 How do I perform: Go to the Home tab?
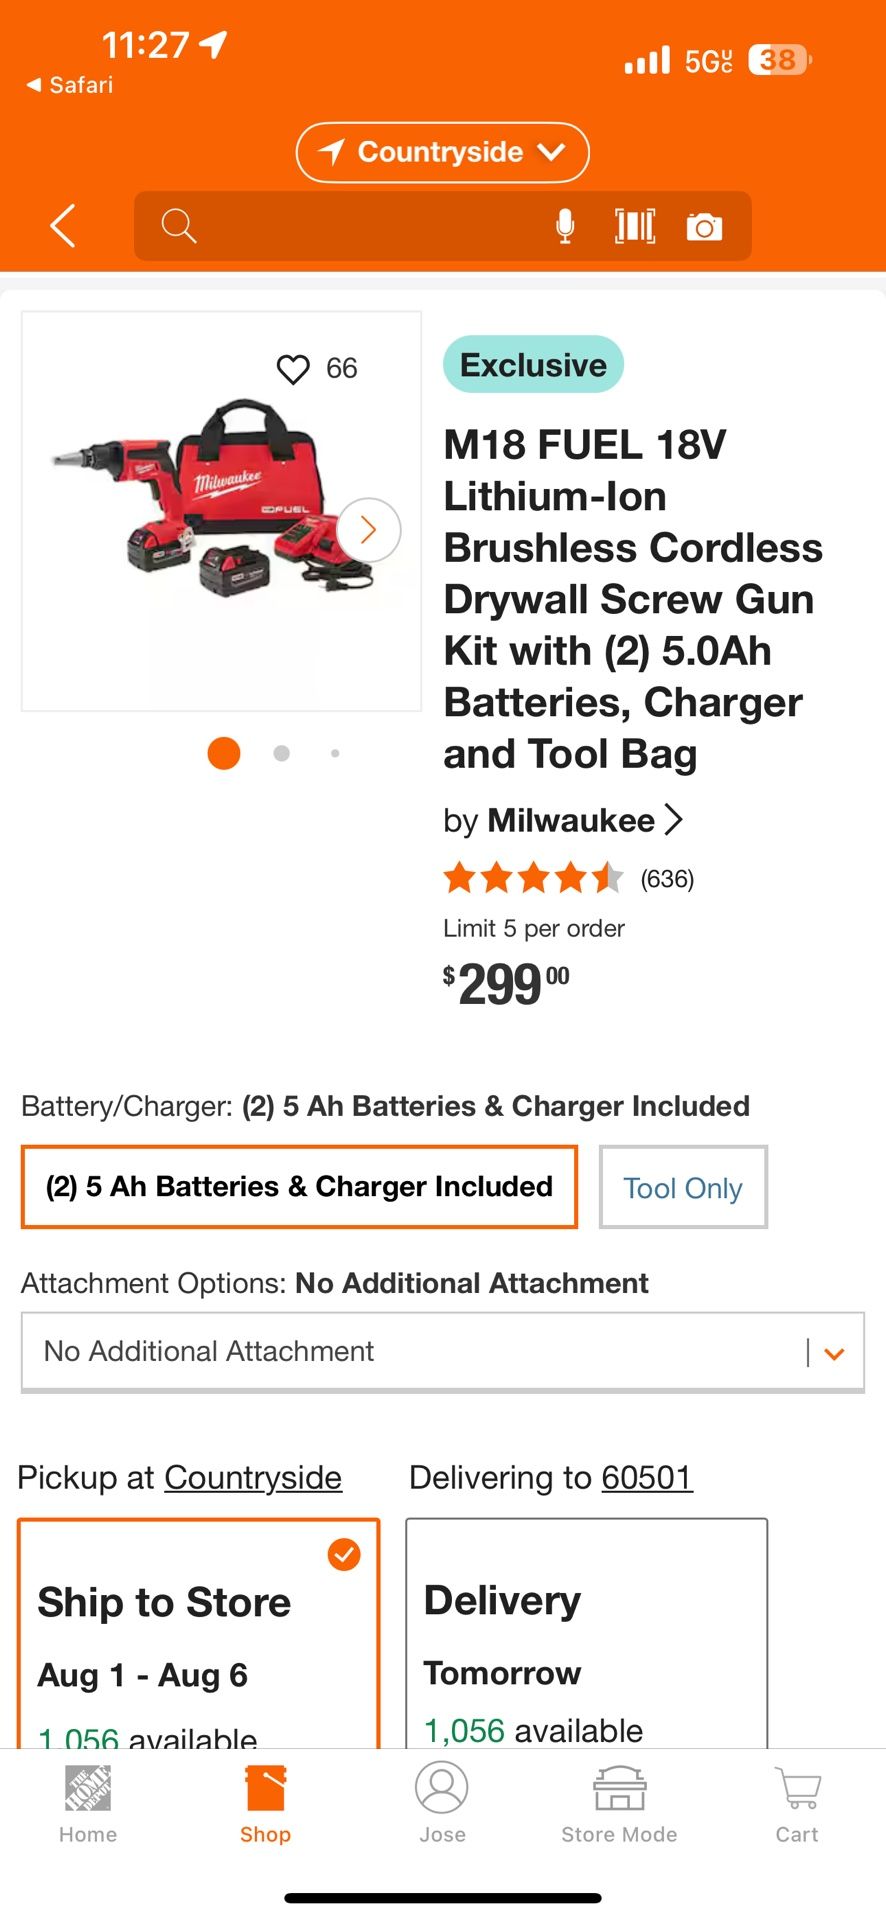click(x=88, y=1804)
